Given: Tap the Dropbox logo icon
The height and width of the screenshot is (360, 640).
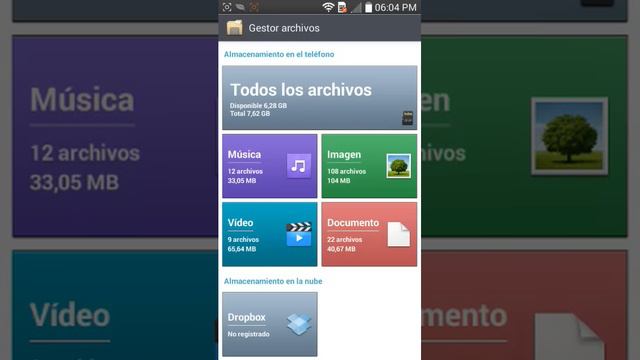Looking at the screenshot, I should 299,324.
